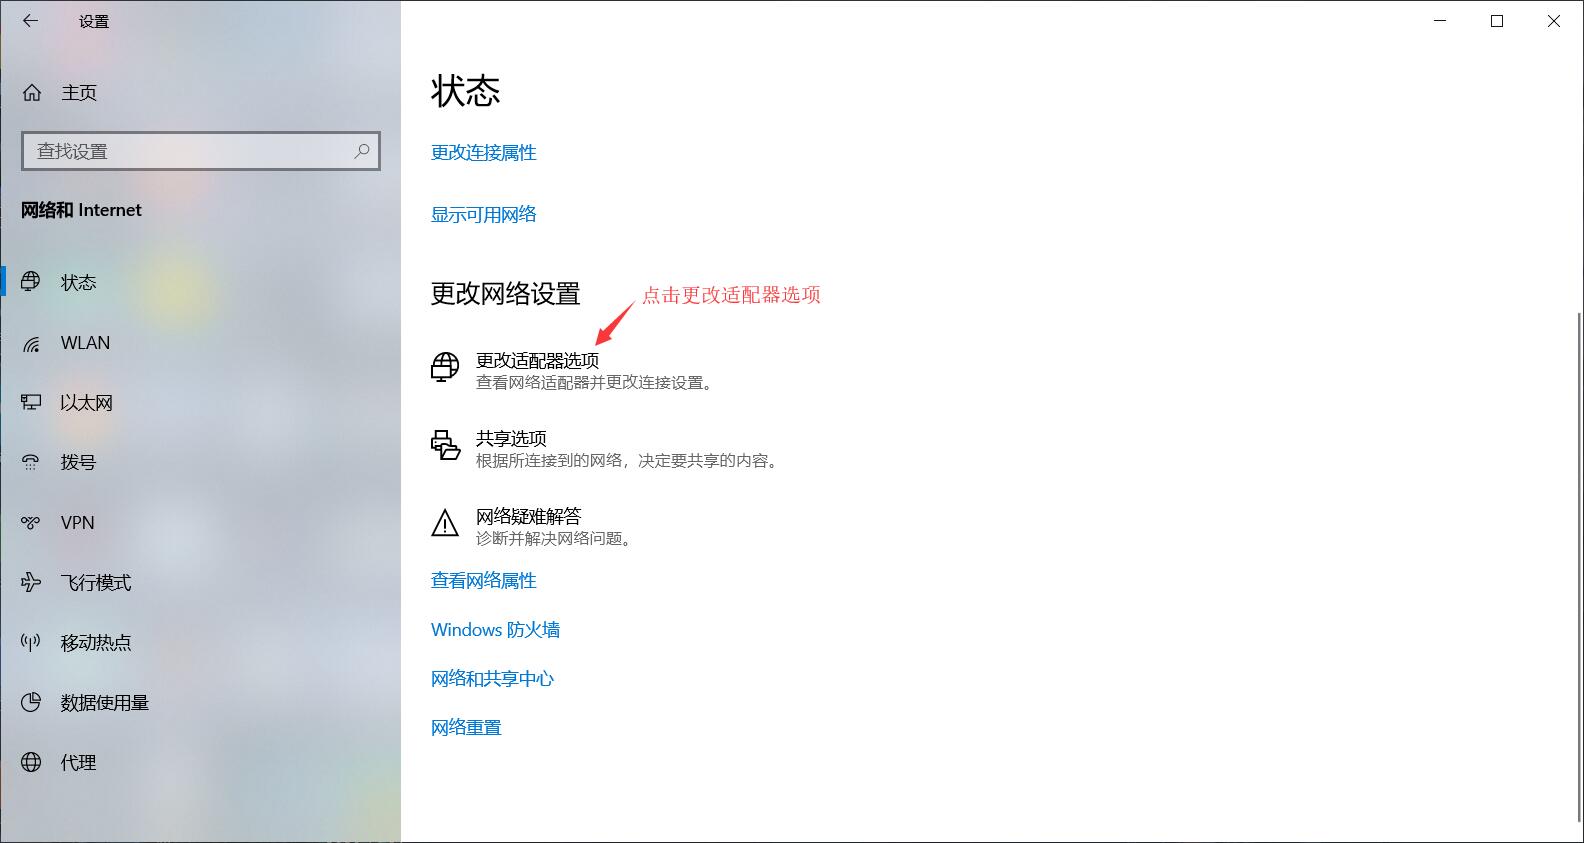
Task: Click the back arrow in Settings
Action: click(31, 21)
